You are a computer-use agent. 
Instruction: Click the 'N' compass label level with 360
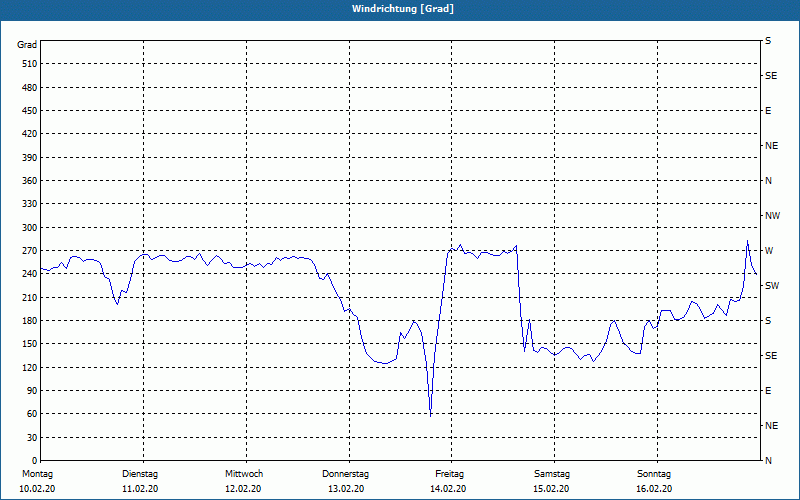tap(768, 181)
